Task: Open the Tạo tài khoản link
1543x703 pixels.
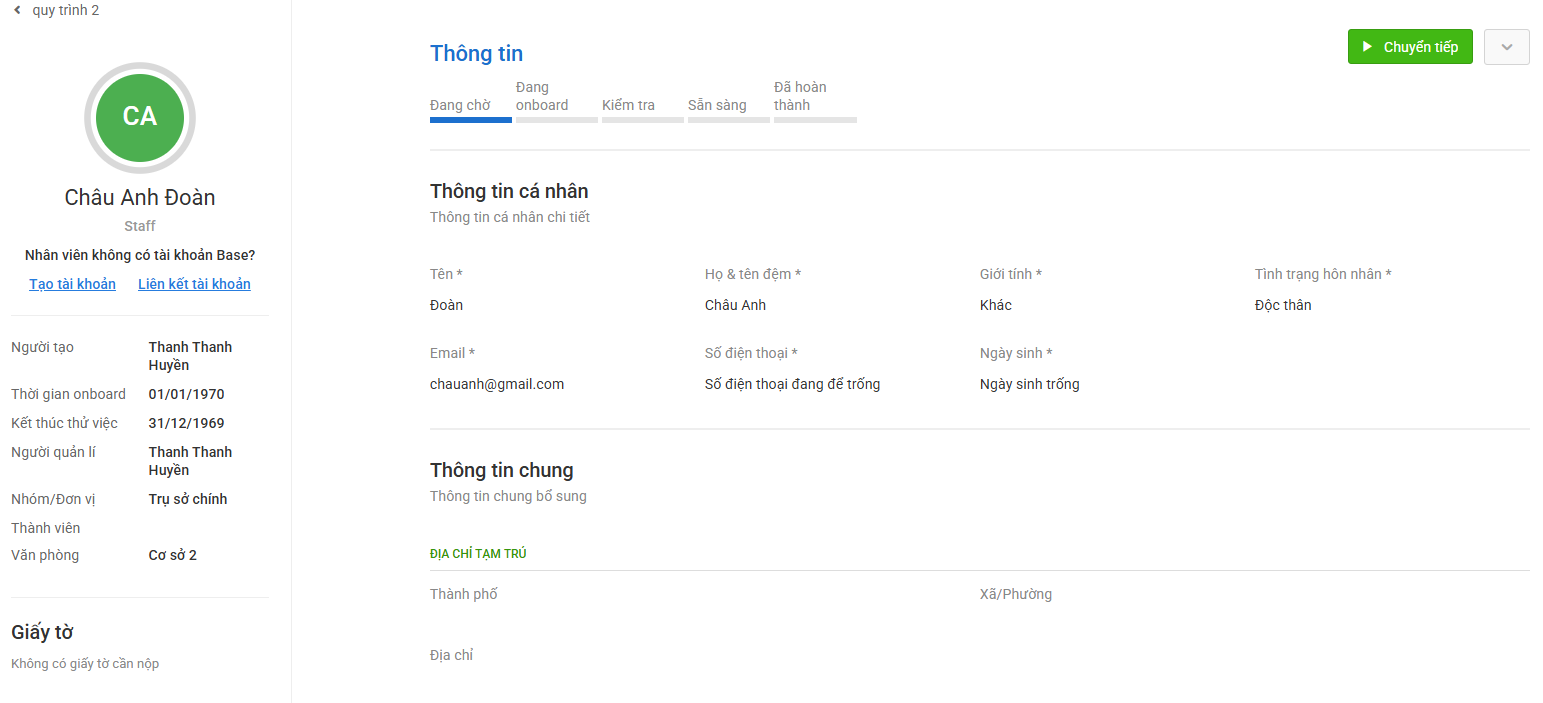Action: click(x=72, y=284)
